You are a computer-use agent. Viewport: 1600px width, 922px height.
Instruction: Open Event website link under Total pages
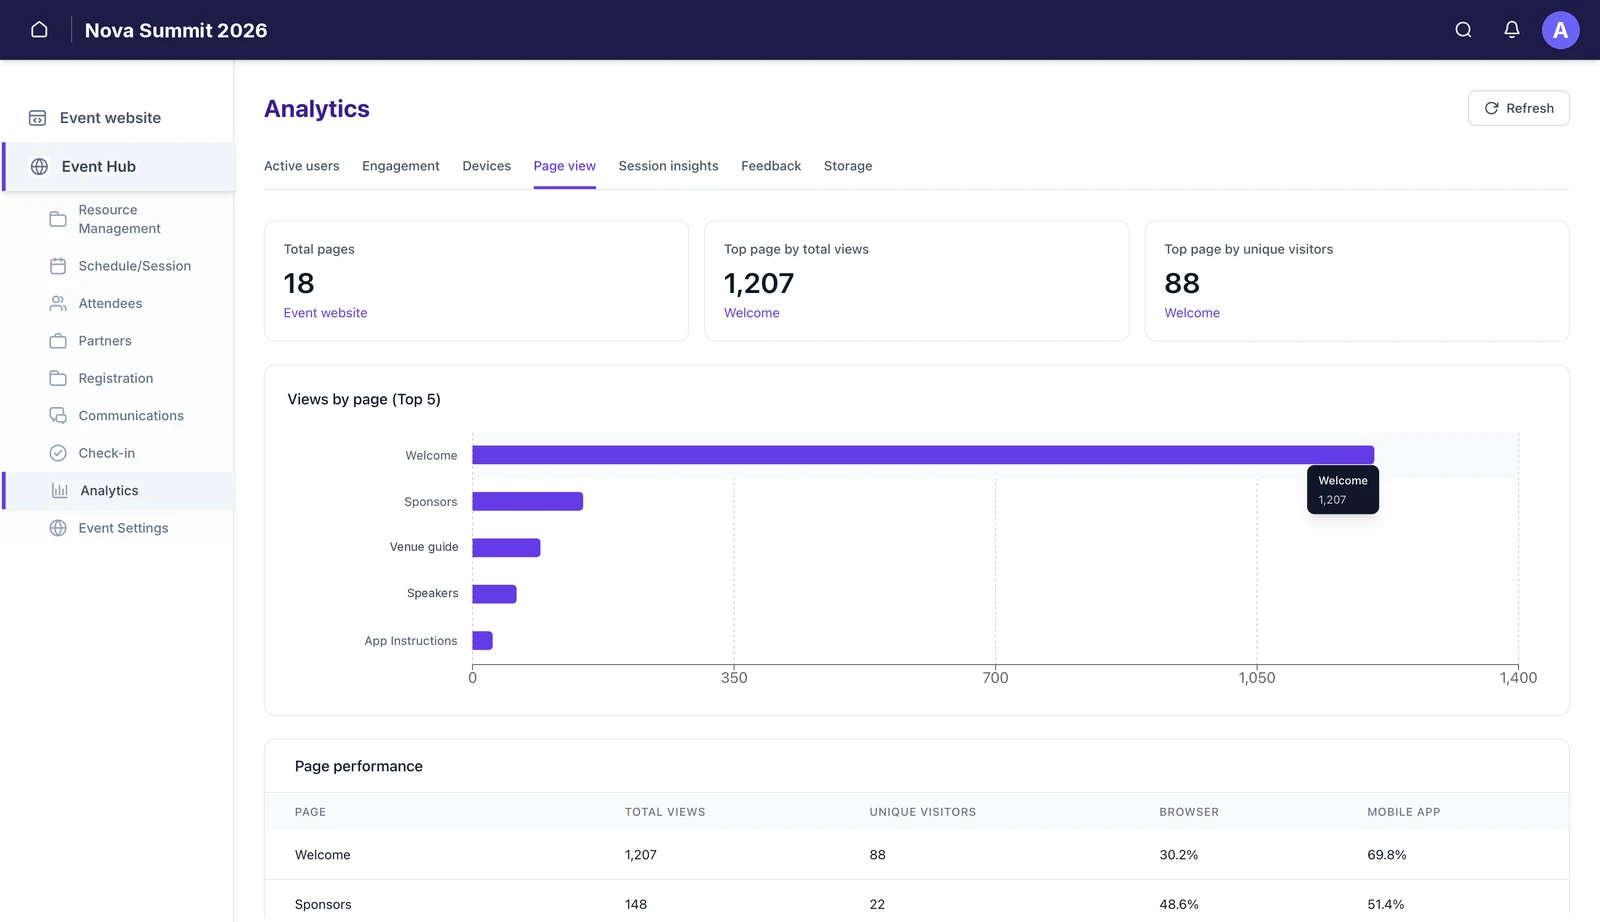[325, 313]
